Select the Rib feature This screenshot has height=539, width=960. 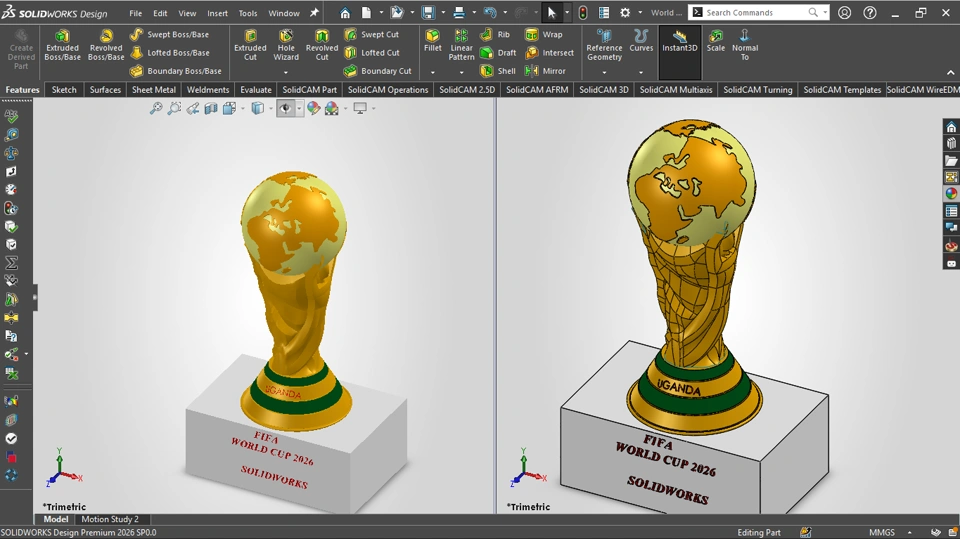(495, 35)
